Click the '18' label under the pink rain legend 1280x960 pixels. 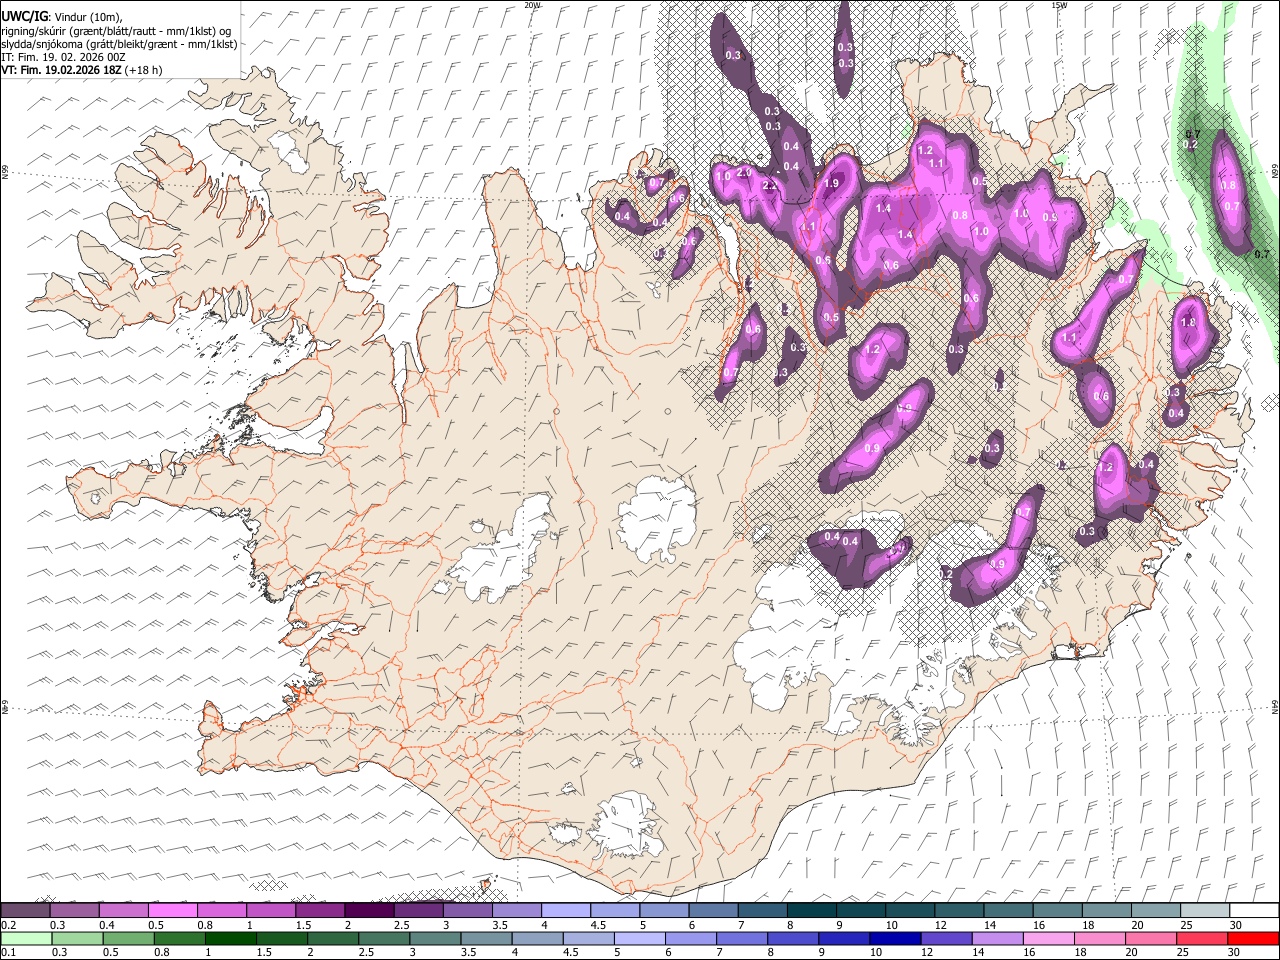pyautogui.click(x=1081, y=953)
